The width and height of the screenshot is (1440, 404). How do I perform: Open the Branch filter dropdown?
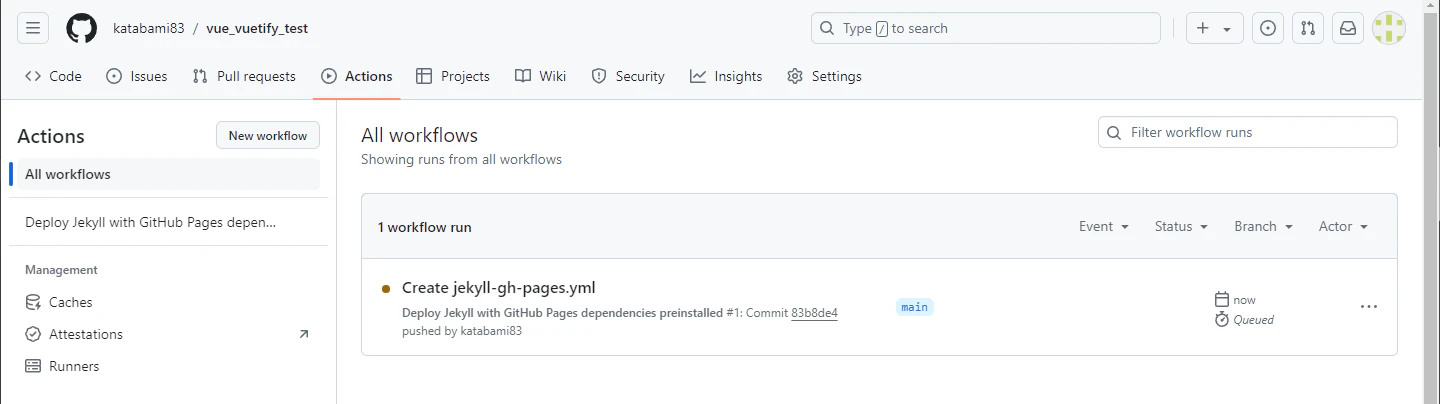point(1264,227)
